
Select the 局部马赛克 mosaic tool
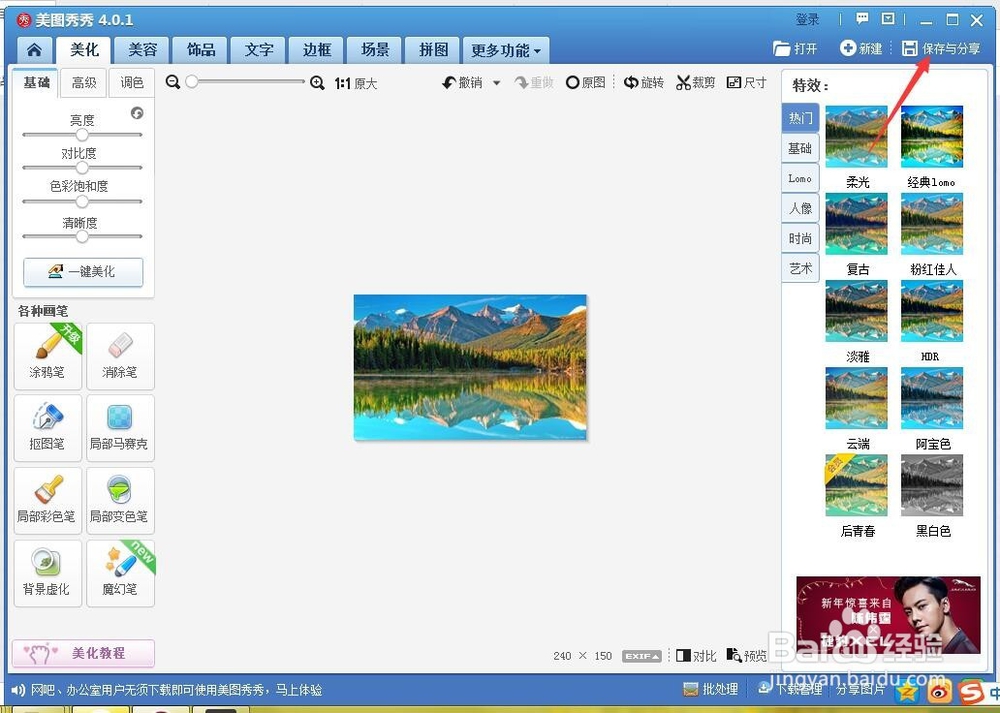(x=120, y=428)
